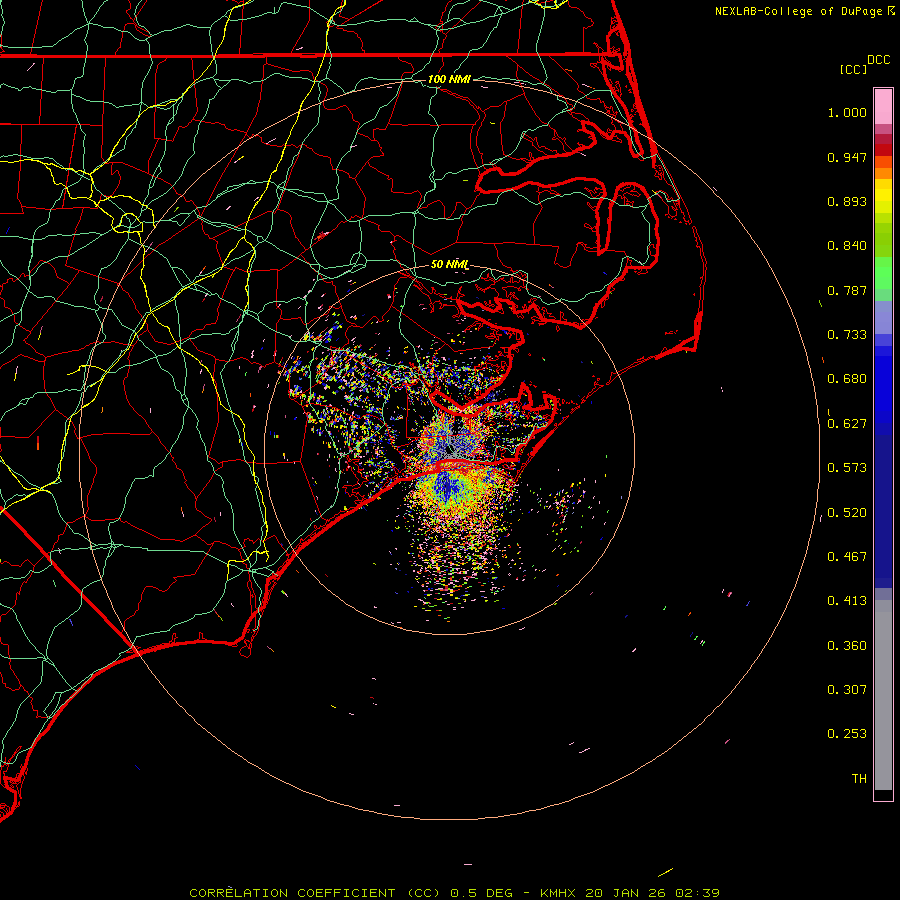Click the 0.893 scale value

point(847,201)
